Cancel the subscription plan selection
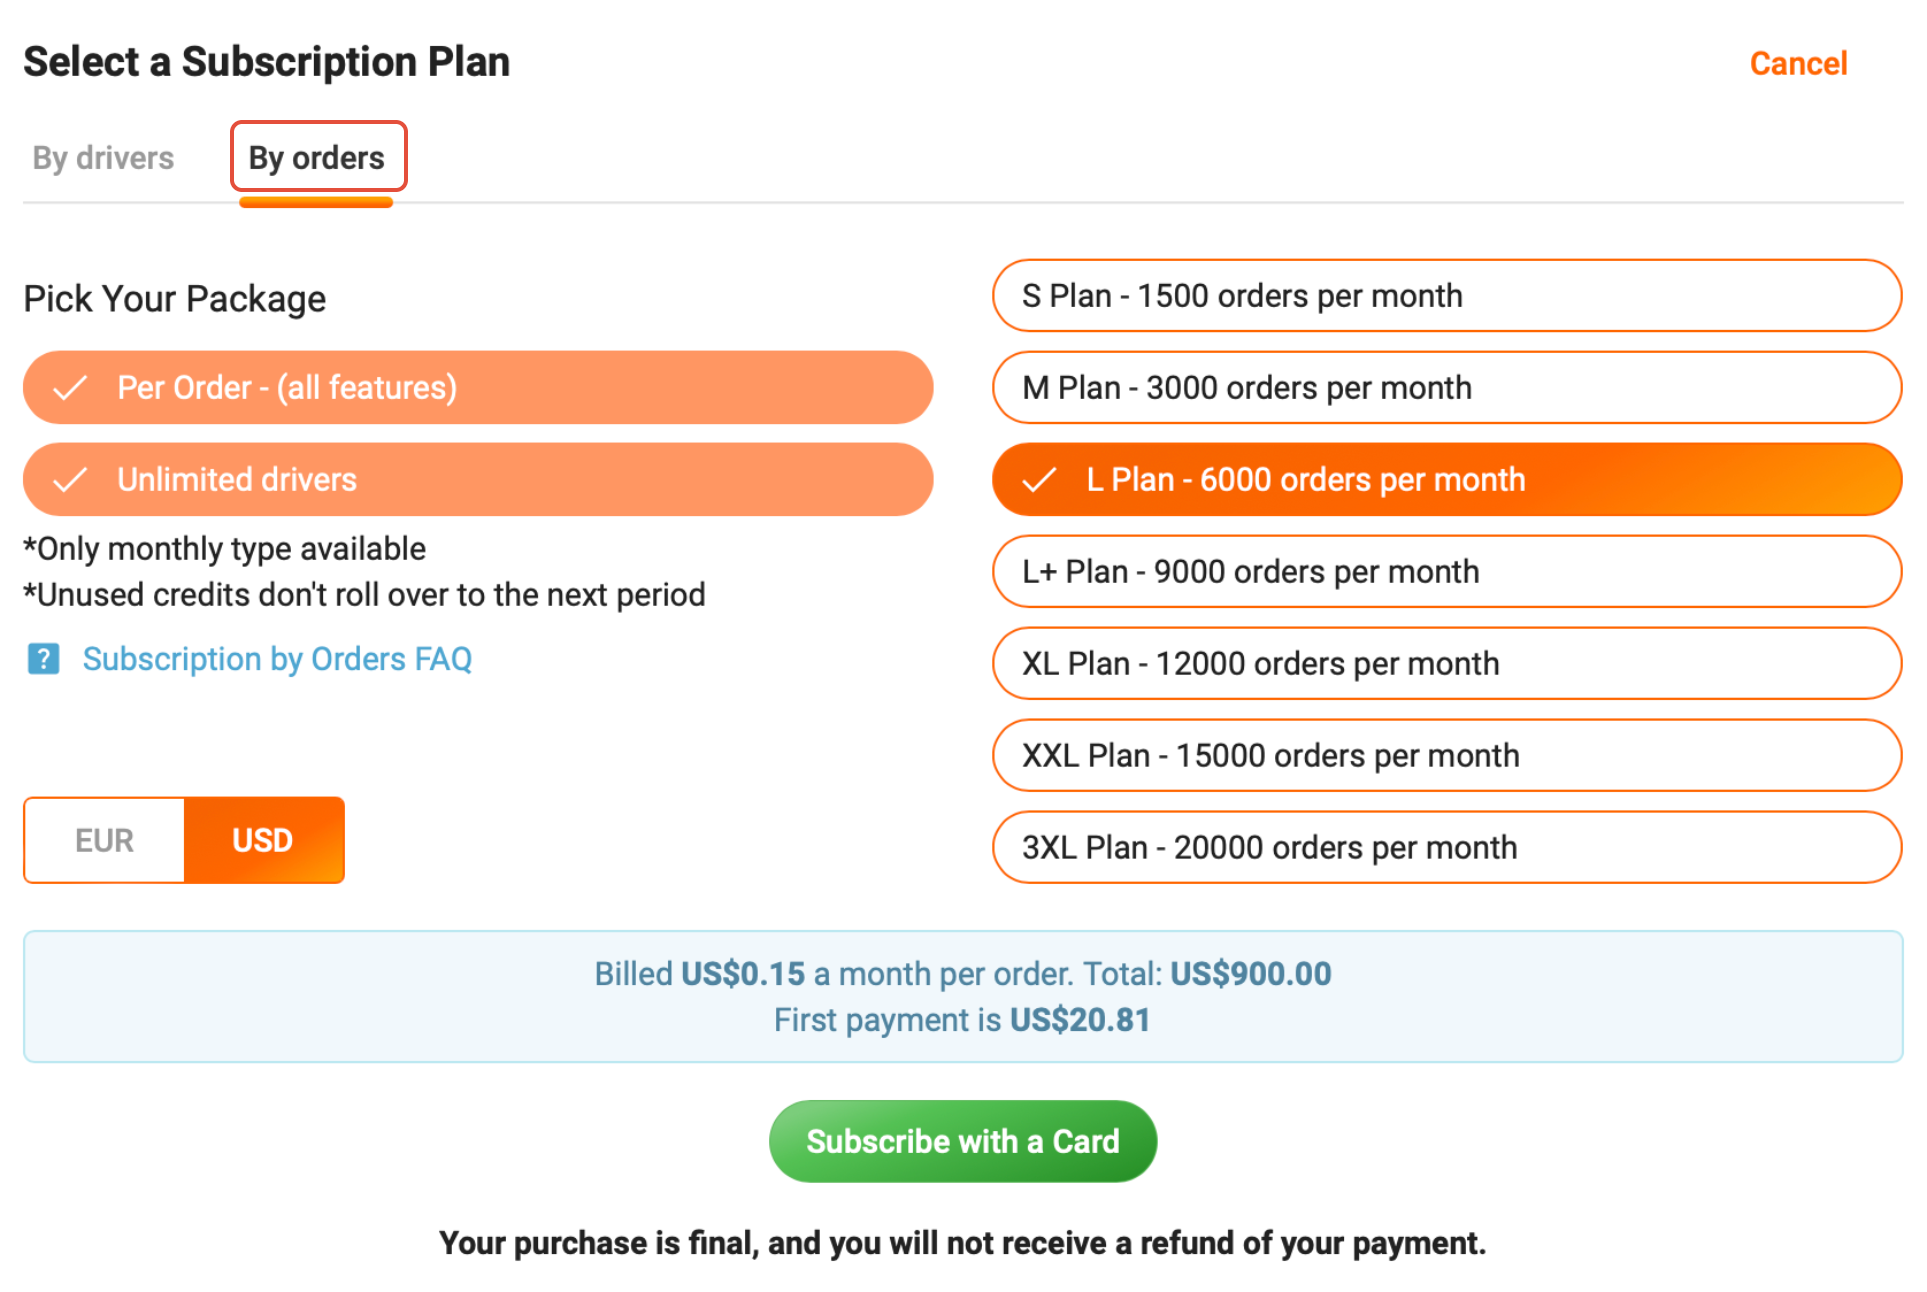 [1797, 64]
